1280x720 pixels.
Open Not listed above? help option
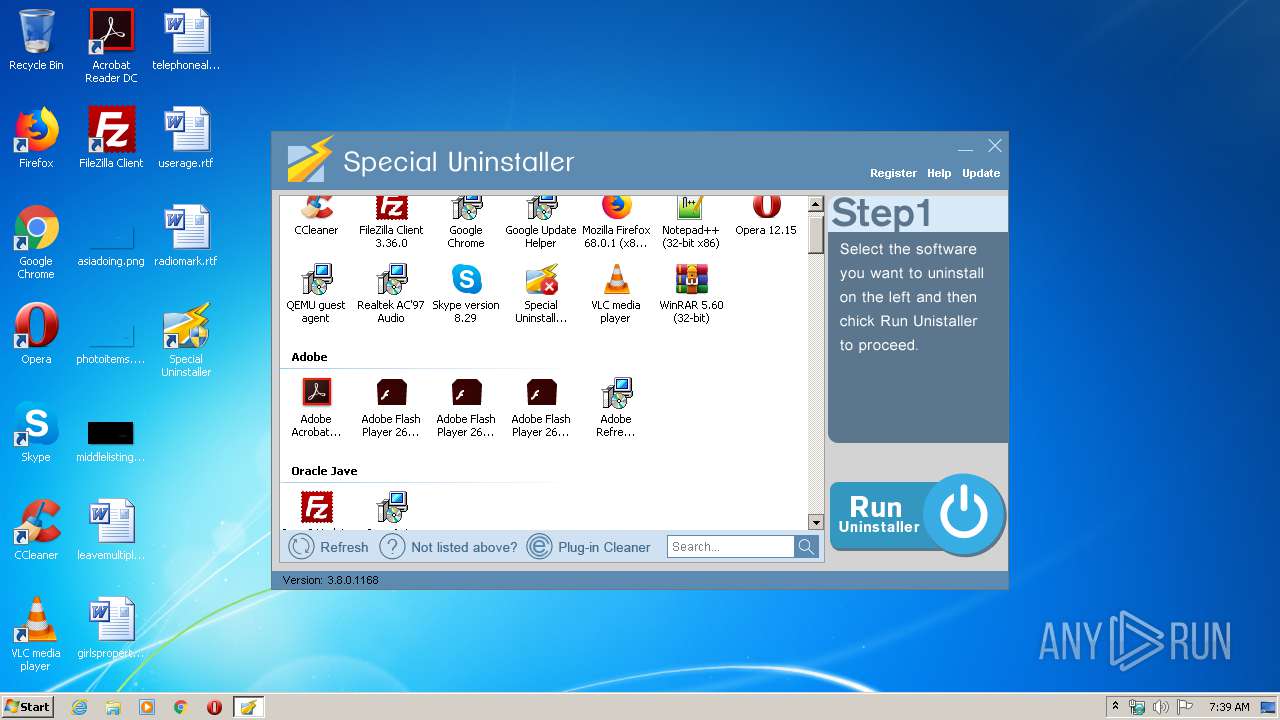[449, 547]
